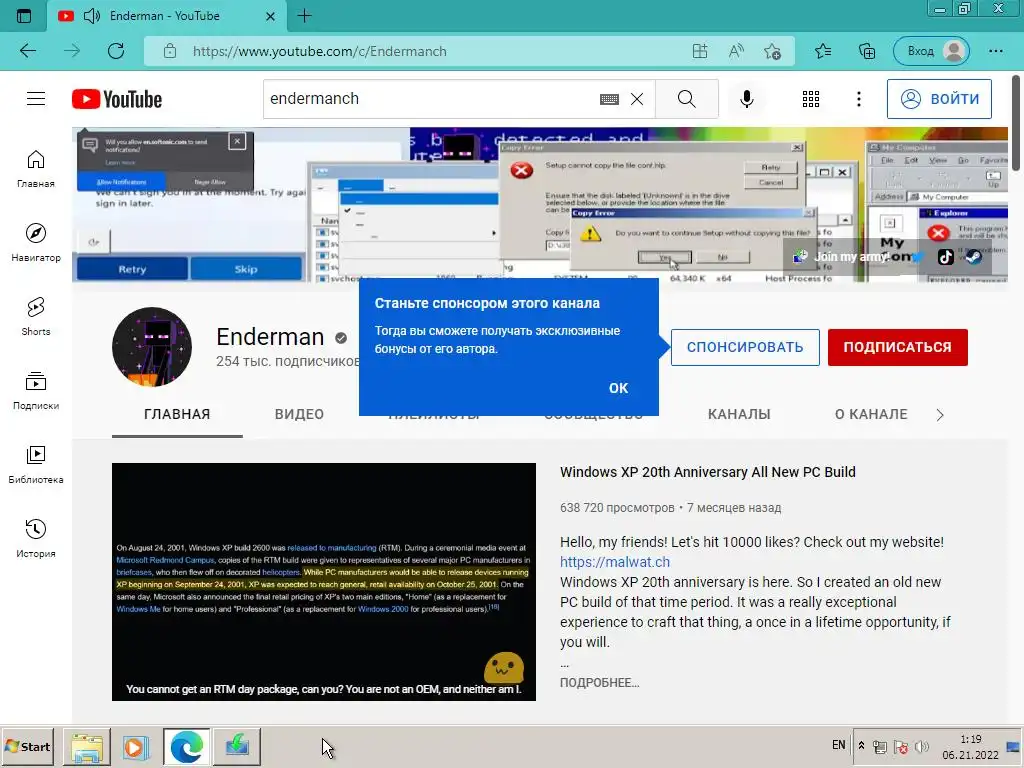Screen dimensions: 1024x768
Task: Expand description with ПОДРОБНЕЕ
Action: (600, 682)
